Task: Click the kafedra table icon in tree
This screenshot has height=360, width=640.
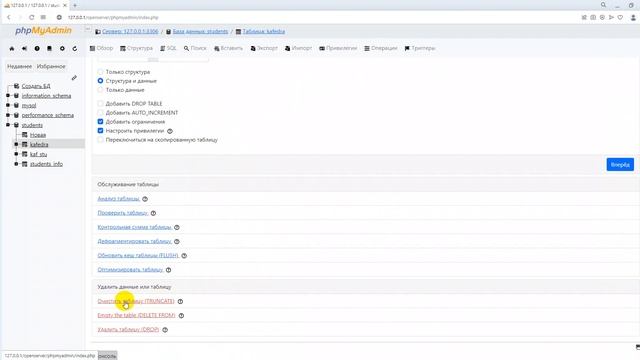Action: pos(24,144)
